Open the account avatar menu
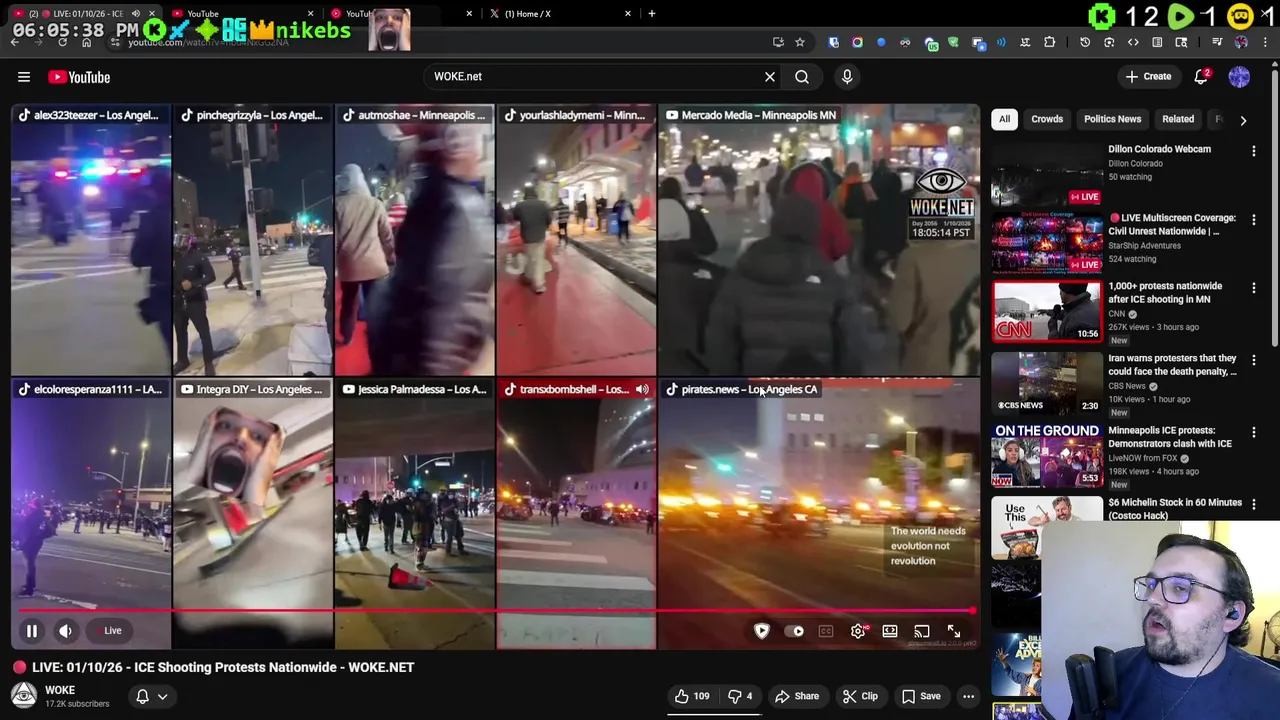The height and width of the screenshot is (720, 1280). click(x=1239, y=77)
